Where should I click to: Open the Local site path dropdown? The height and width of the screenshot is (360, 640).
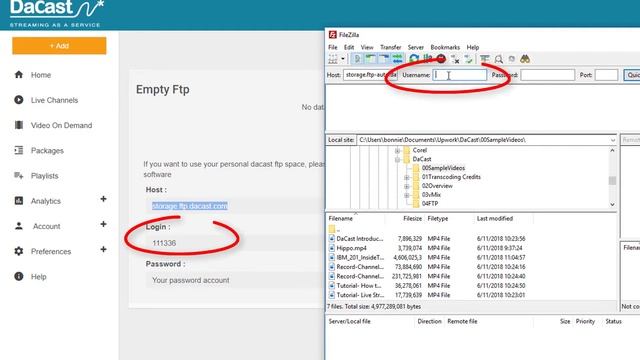pos(613,140)
